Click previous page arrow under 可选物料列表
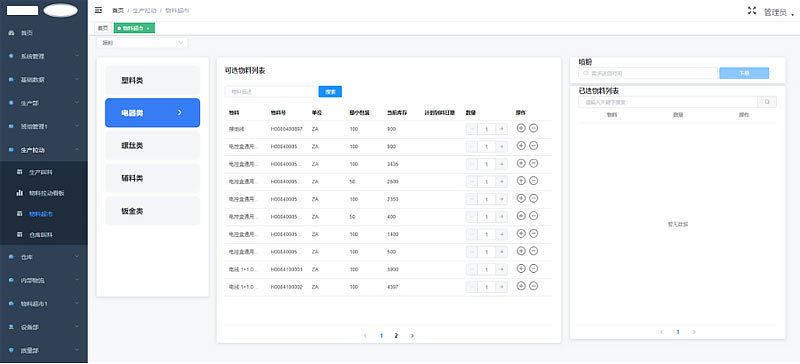The width and height of the screenshot is (800, 364). (x=365, y=335)
